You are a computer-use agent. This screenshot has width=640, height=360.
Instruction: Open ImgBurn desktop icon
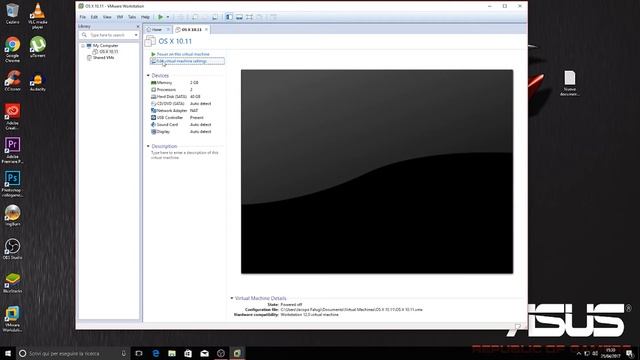tap(12, 216)
